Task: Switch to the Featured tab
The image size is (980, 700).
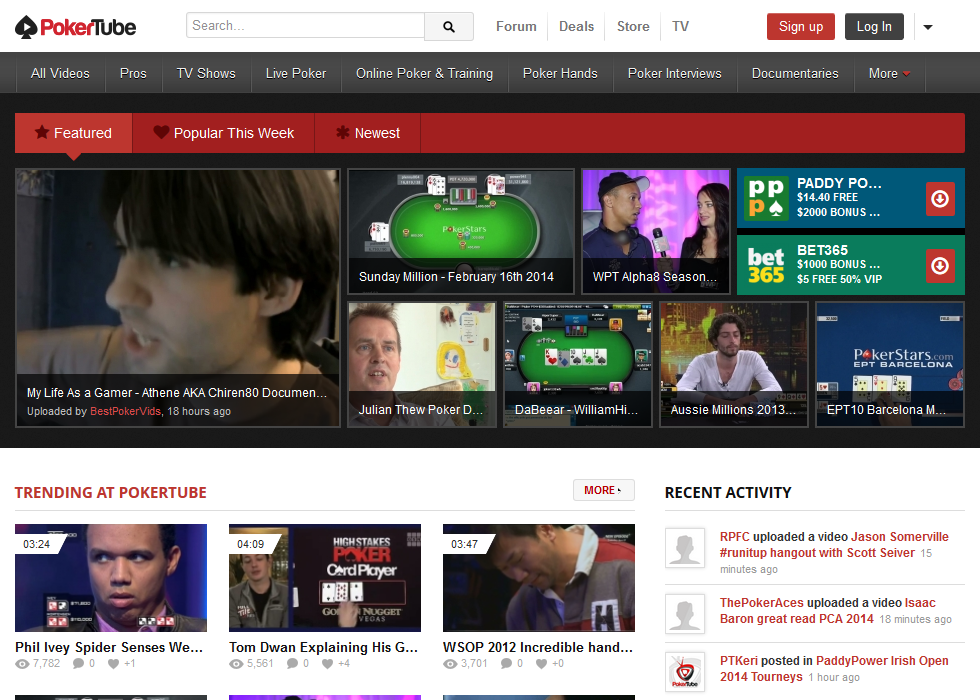Action: click(74, 133)
